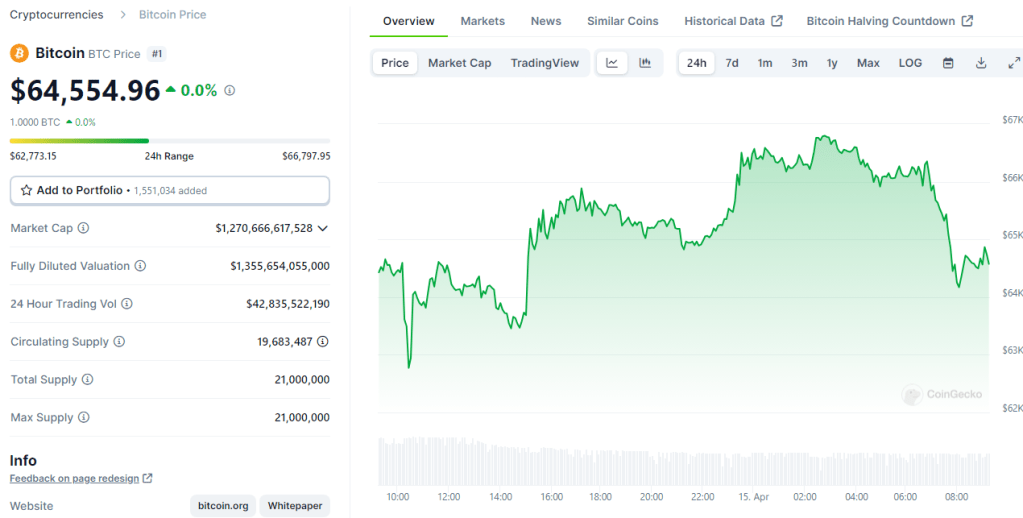The image size is (1023, 518).
Task: Select the Max time range option
Action: (x=868, y=63)
